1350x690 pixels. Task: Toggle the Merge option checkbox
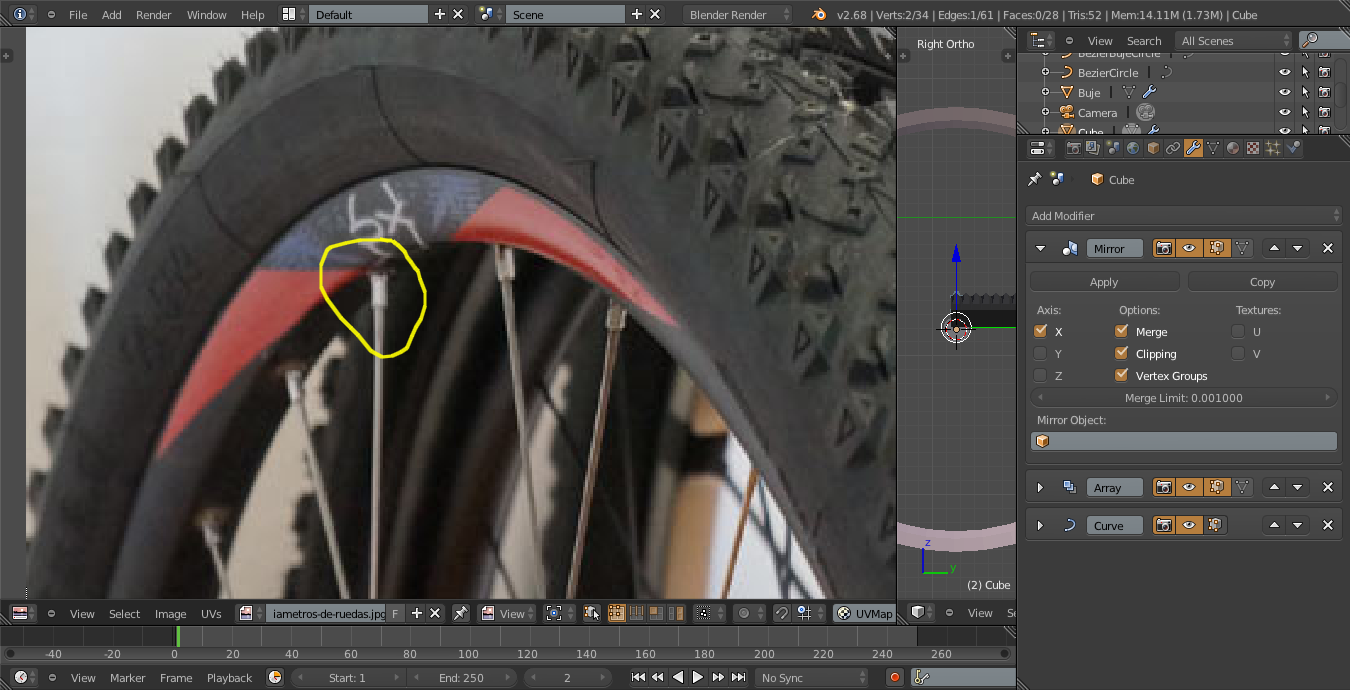(x=1121, y=331)
